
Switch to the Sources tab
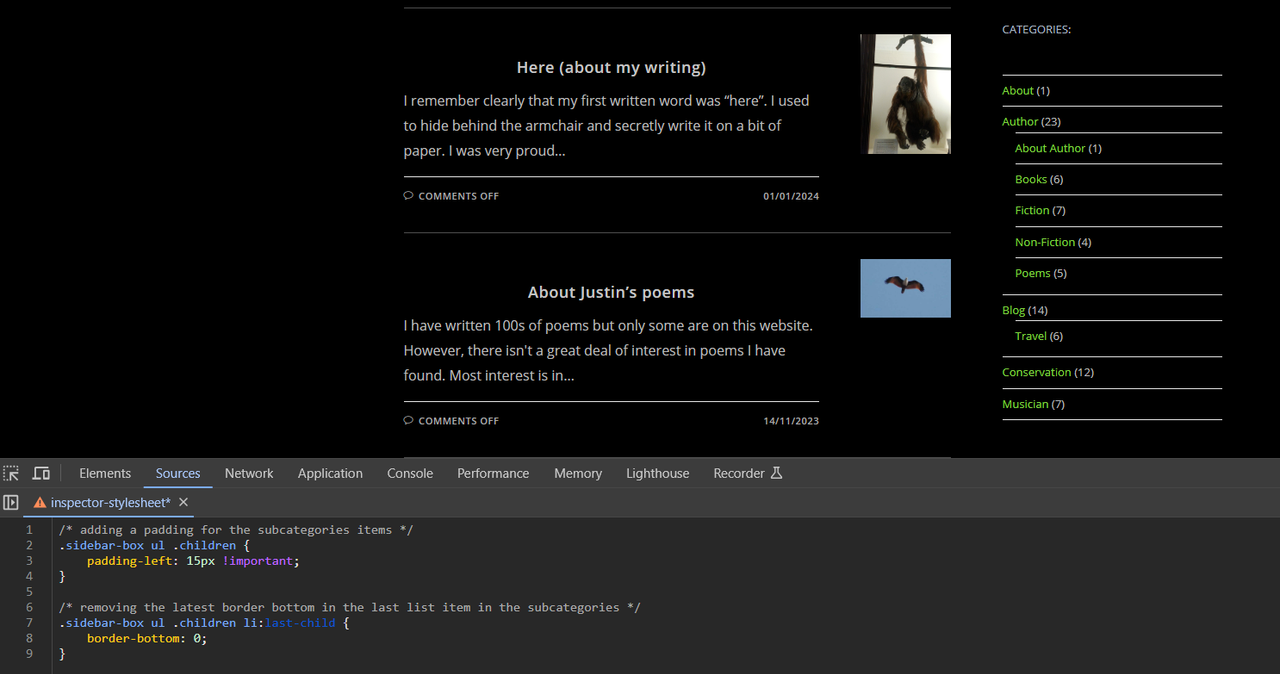click(178, 473)
